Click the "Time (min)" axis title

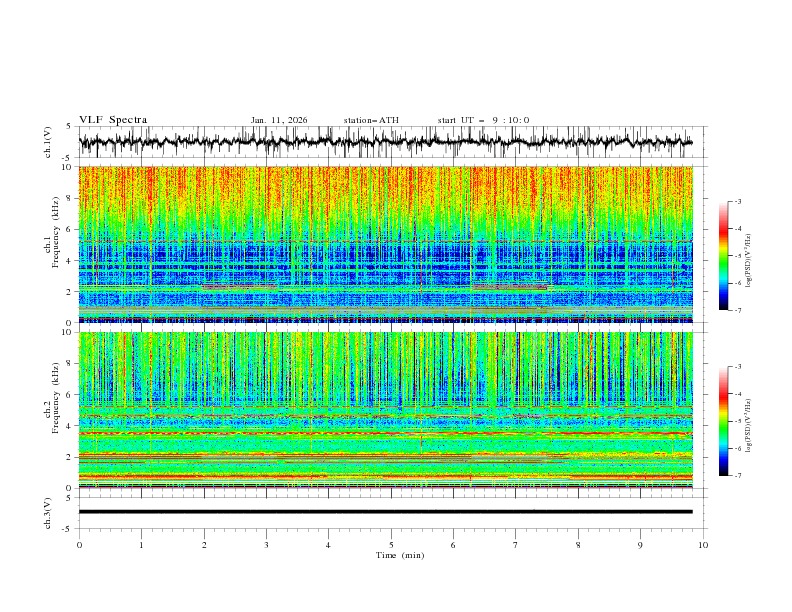[400, 555]
